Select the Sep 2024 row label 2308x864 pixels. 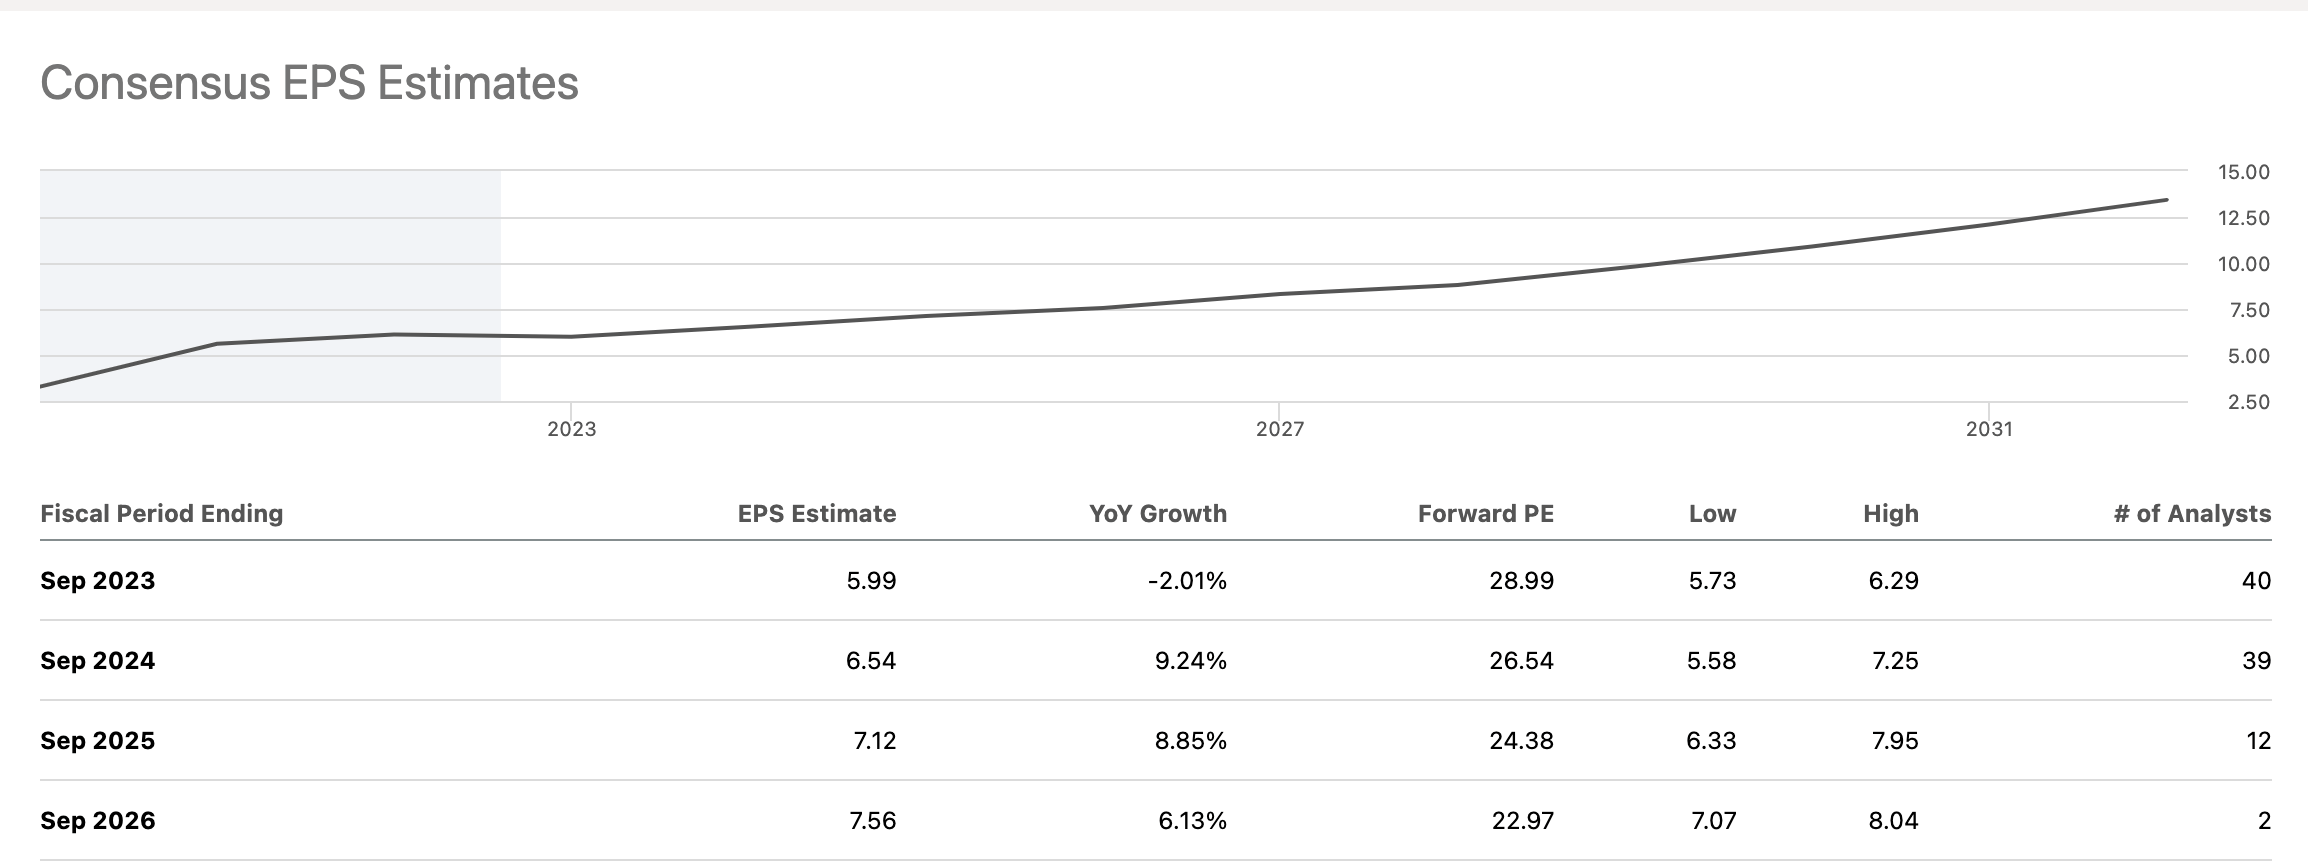tap(98, 661)
